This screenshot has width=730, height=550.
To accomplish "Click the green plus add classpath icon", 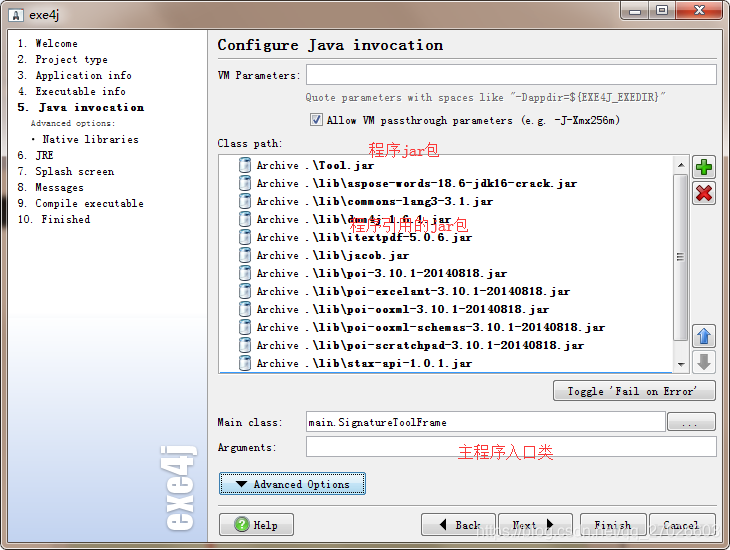I will tap(703, 167).
